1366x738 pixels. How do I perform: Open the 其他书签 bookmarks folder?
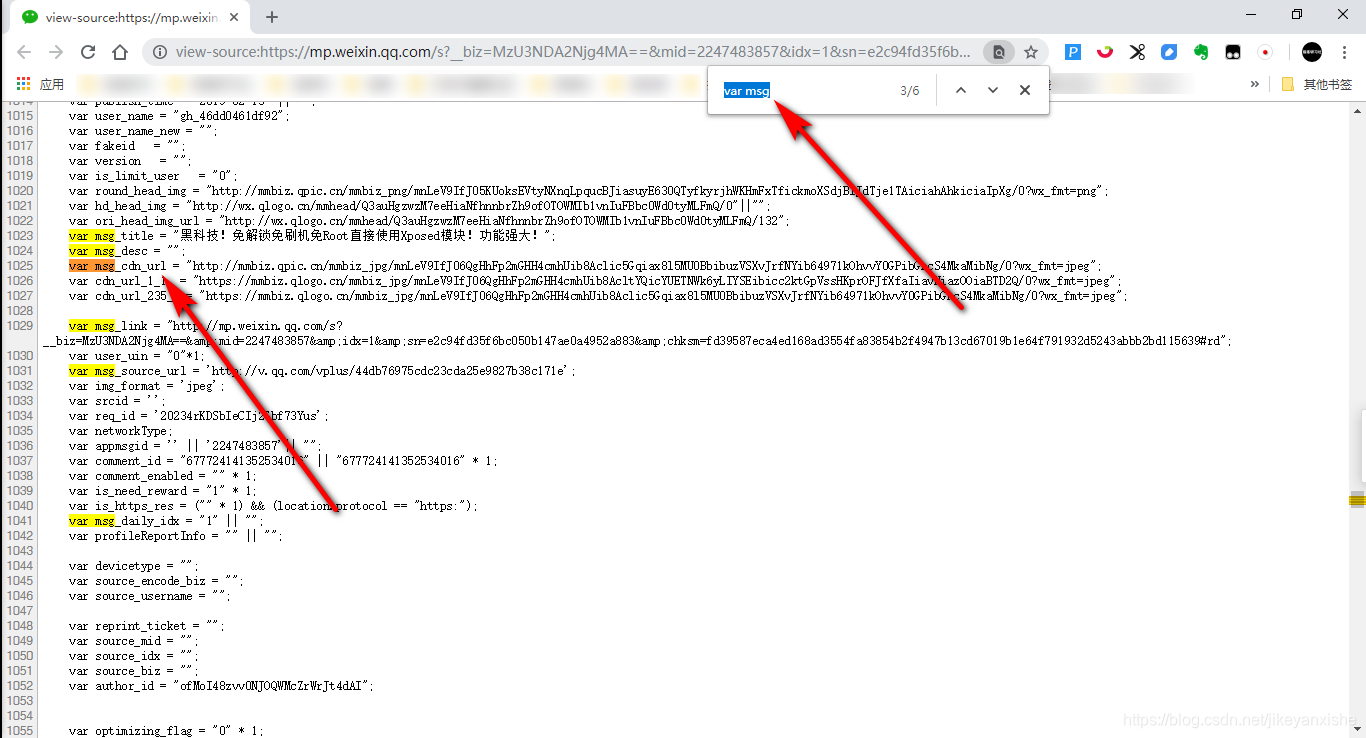point(1317,85)
